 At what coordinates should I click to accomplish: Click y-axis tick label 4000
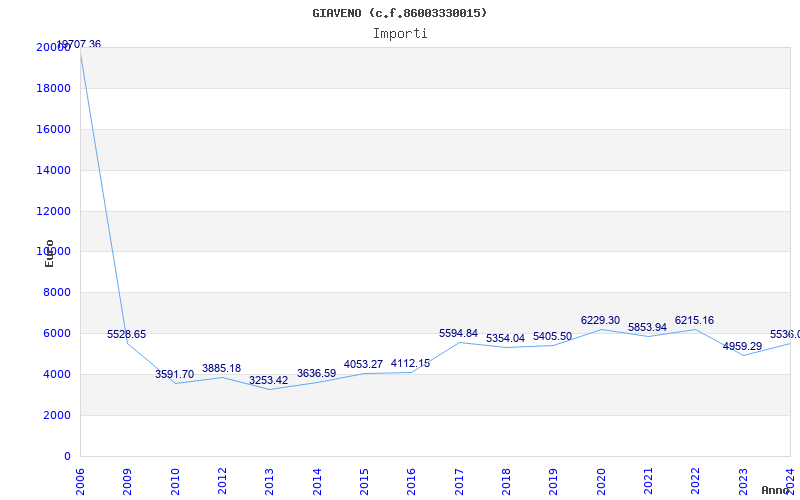pos(57,374)
